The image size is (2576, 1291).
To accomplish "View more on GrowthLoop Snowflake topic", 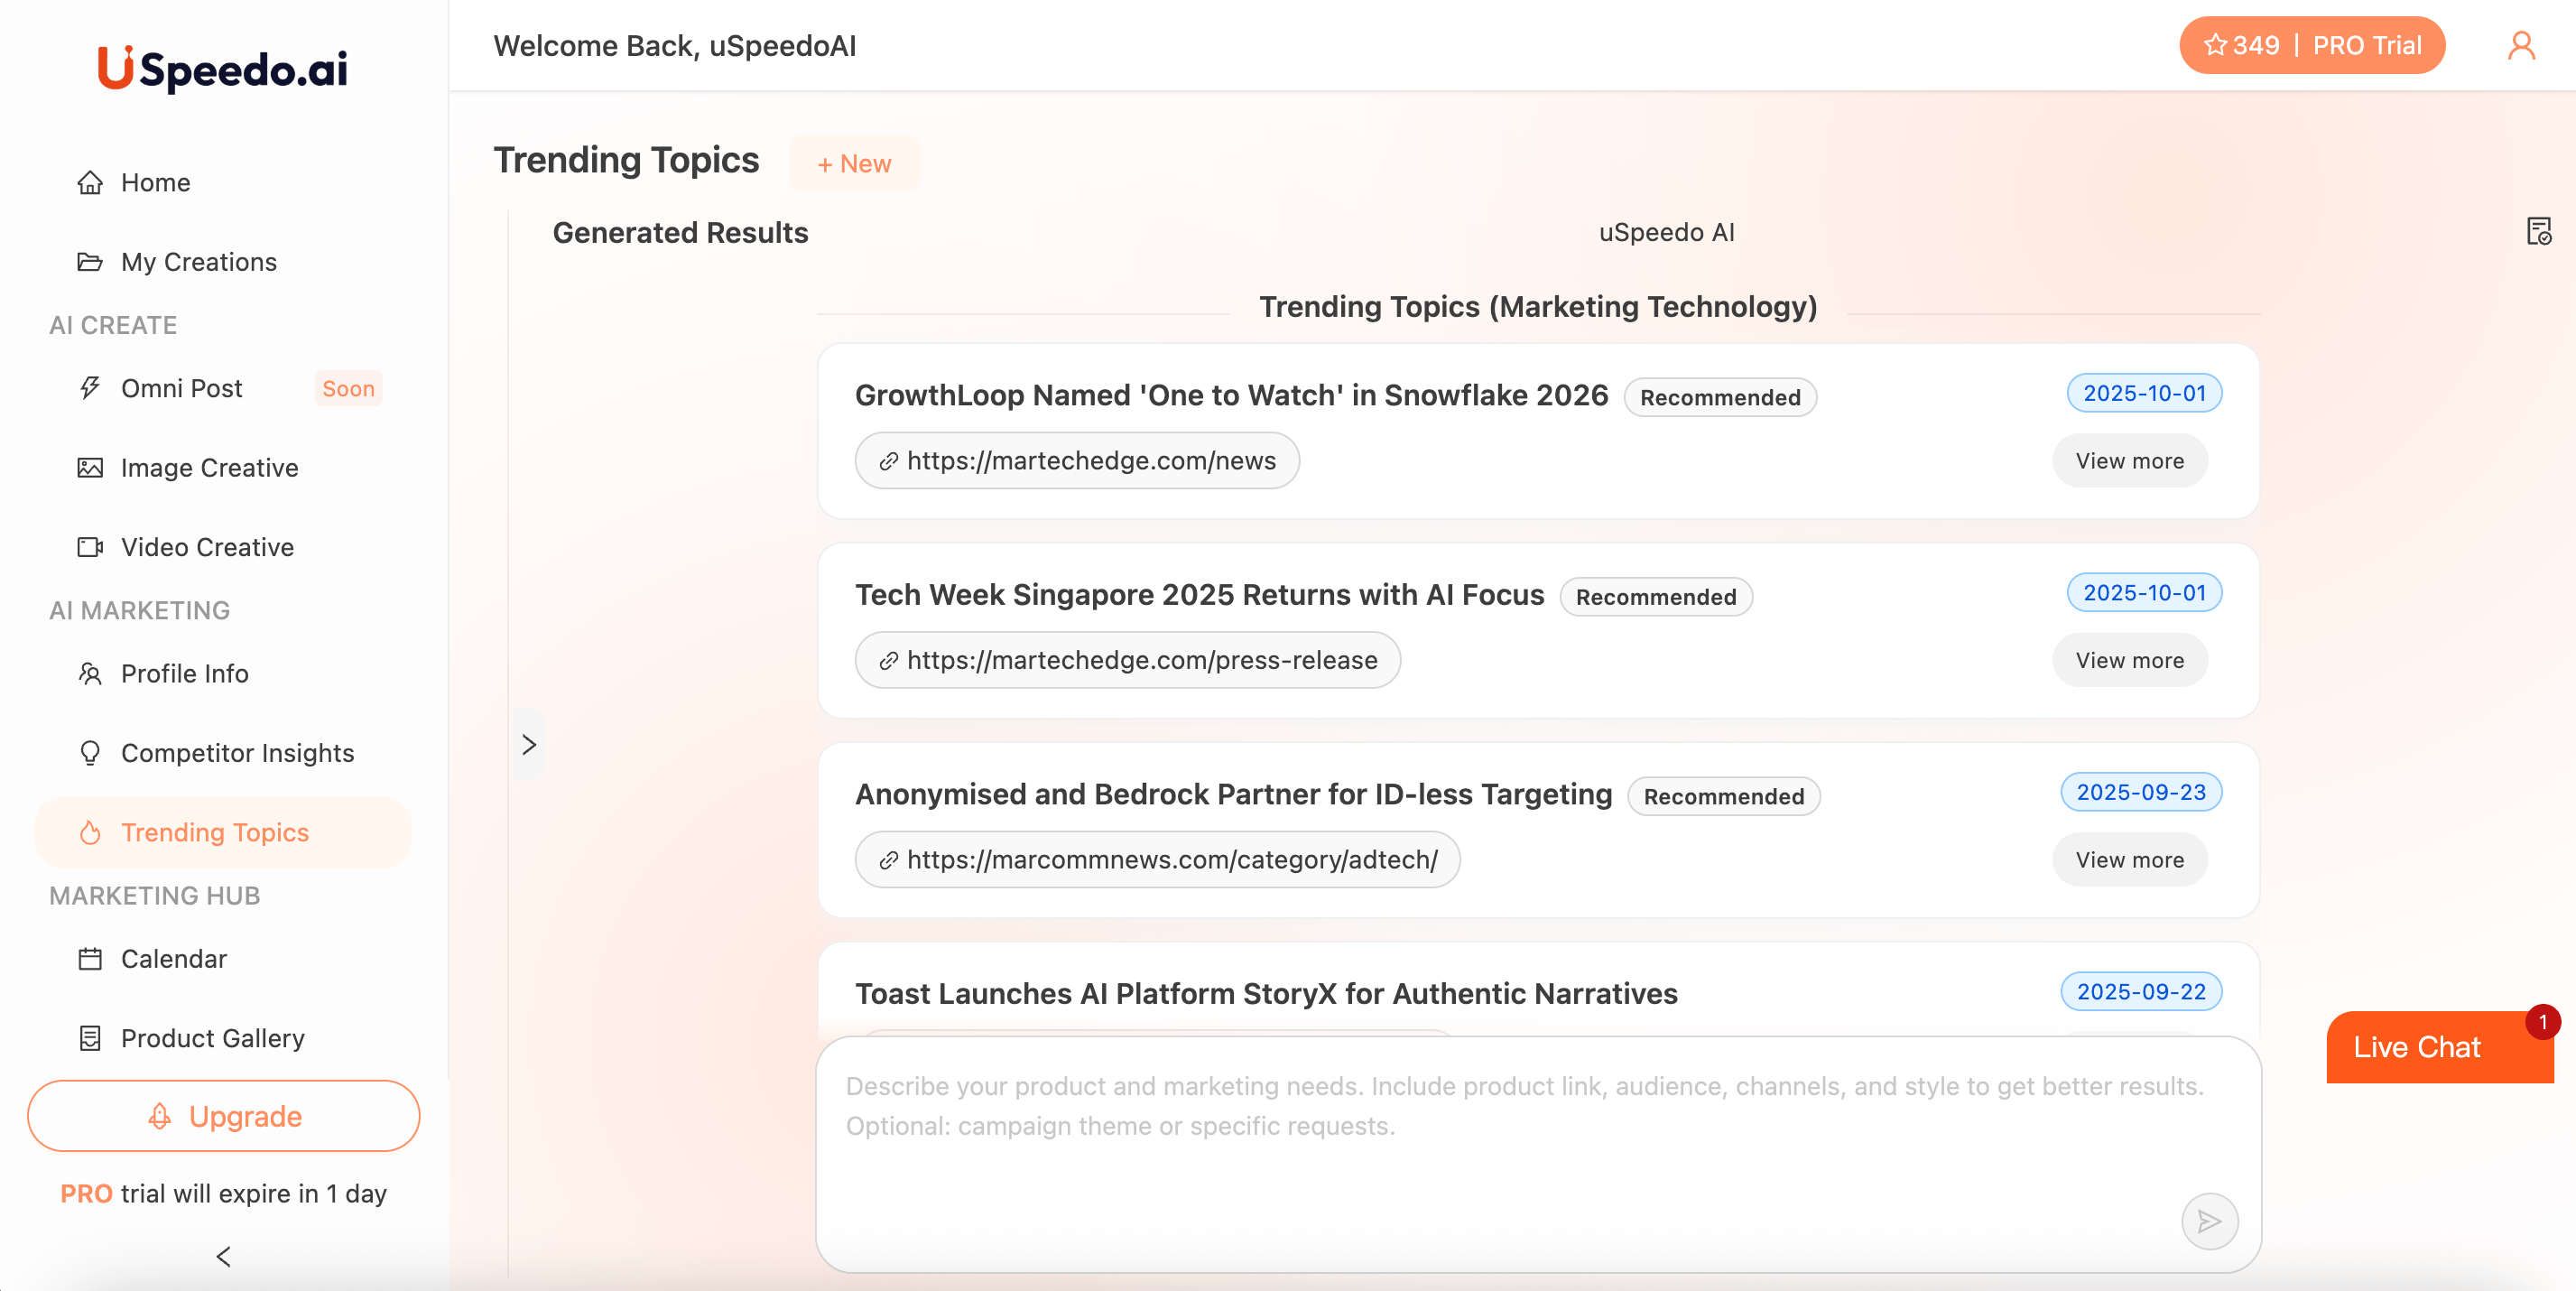I will pos(2129,460).
